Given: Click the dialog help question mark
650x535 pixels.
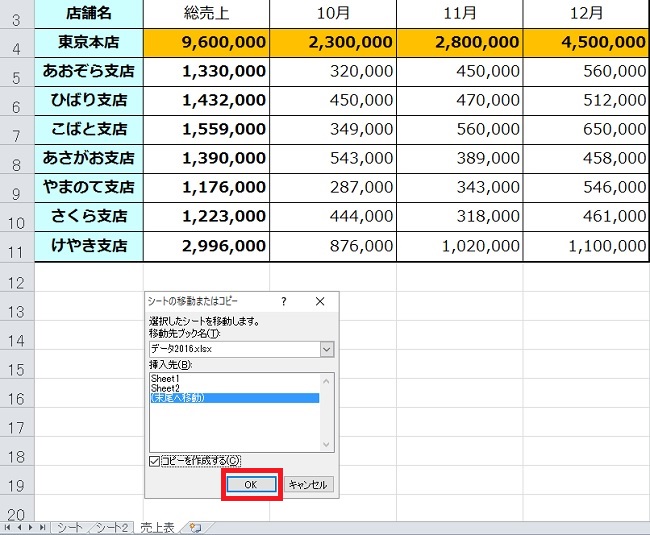Looking at the screenshot, I should tap(284, 301).
